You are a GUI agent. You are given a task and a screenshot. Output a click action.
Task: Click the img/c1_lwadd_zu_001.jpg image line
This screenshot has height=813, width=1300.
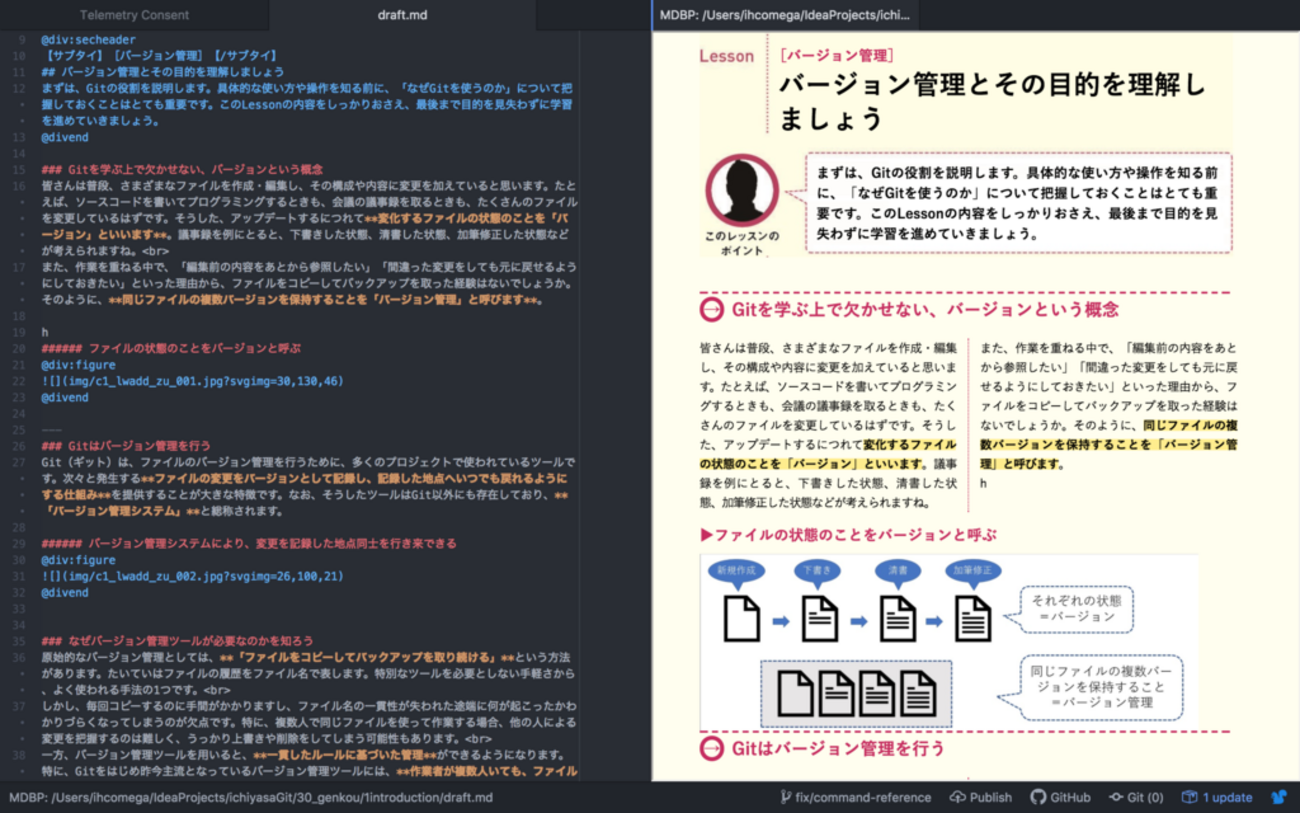click(192, 381)
